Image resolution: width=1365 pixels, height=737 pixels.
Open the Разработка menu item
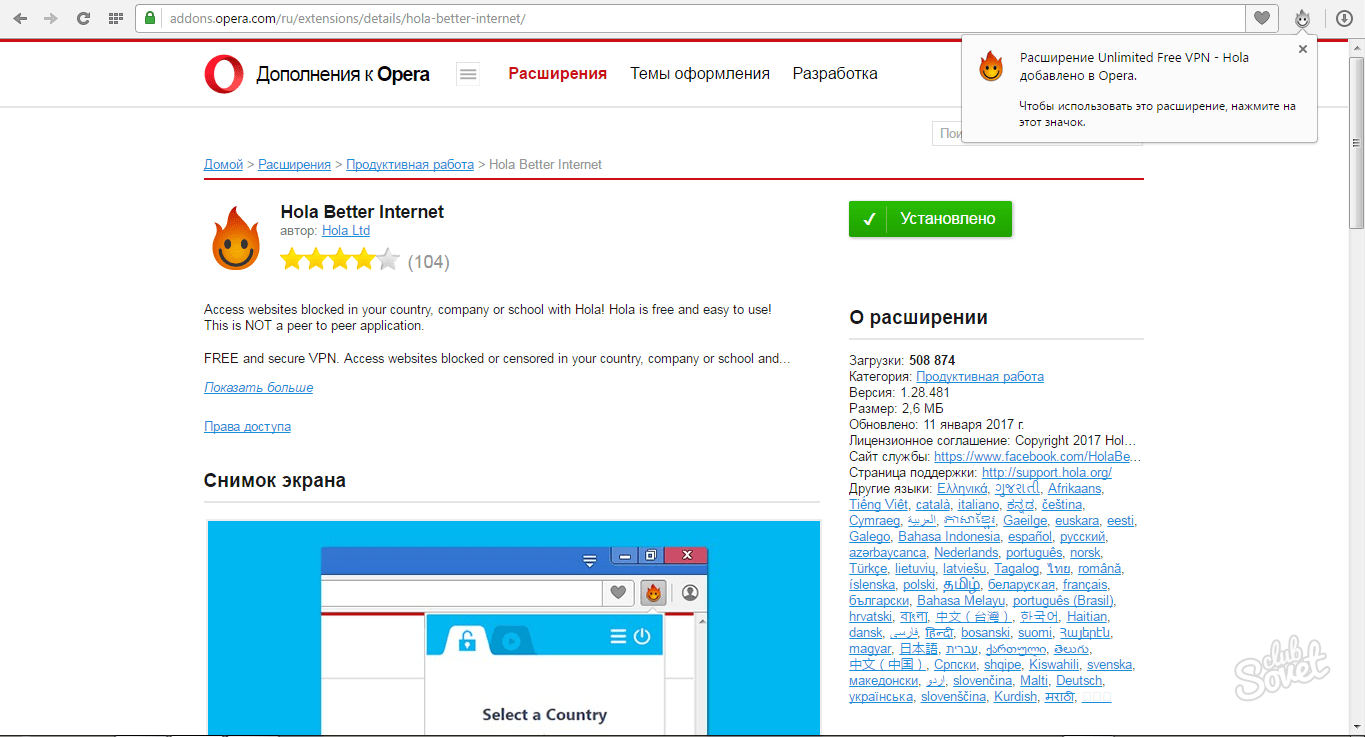[x=835, y=74]
